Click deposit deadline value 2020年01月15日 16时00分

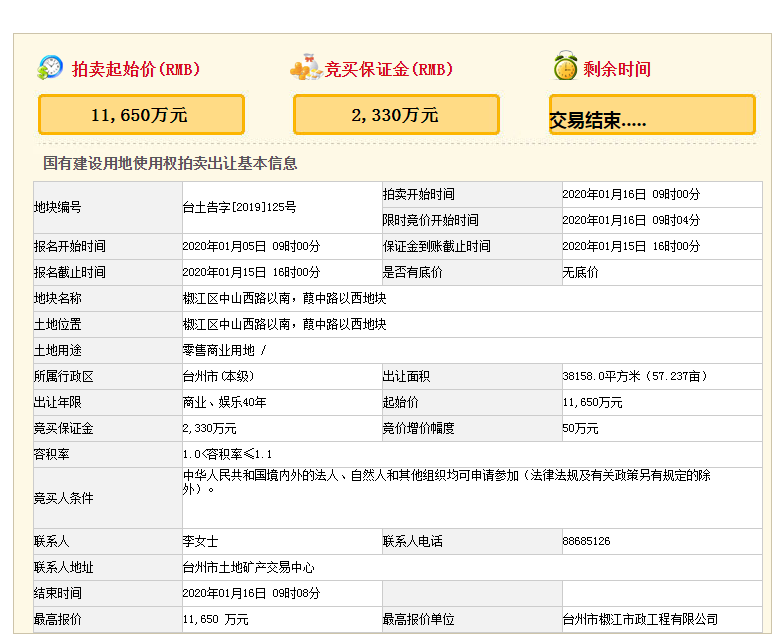click(631, 246)
